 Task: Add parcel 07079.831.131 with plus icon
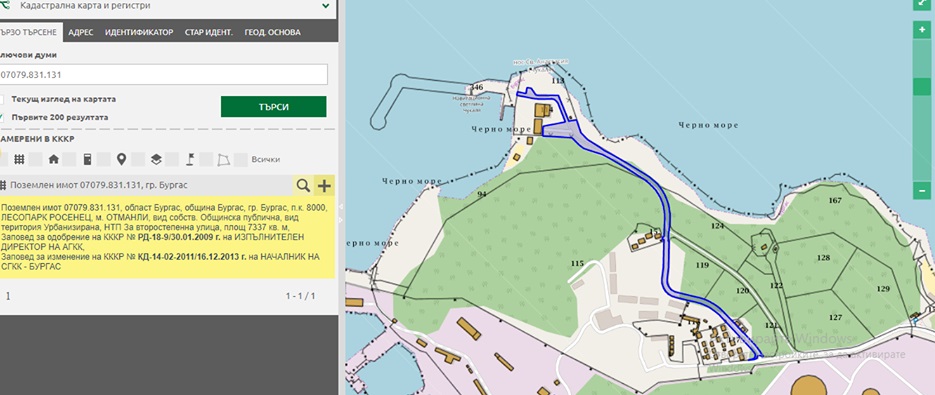324,186
